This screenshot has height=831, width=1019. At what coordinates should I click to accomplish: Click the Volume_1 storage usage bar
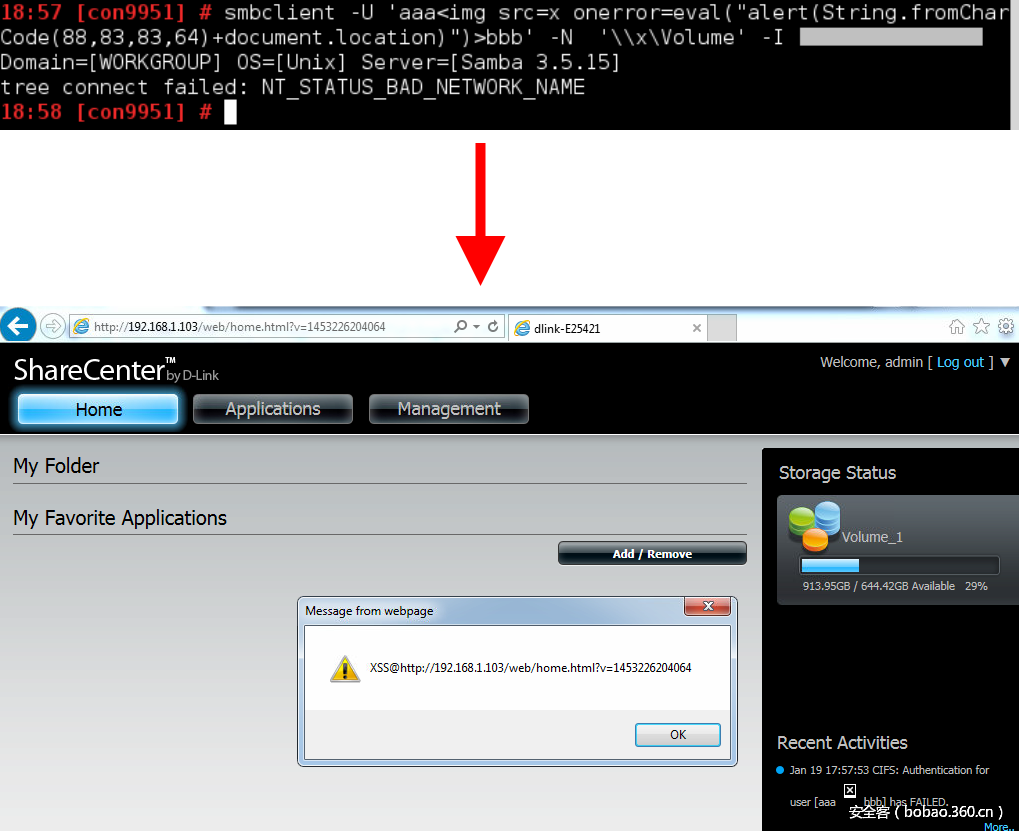tap(899, 565)
